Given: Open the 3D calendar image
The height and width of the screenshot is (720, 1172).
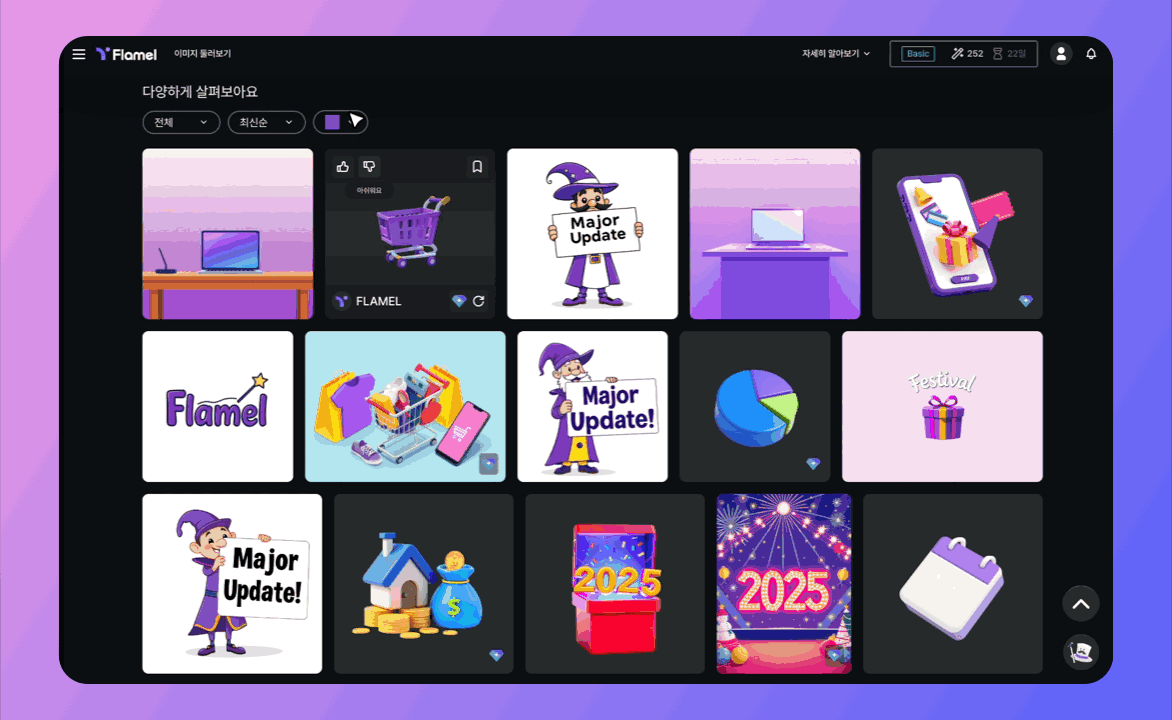Looking at the screenshot, I should coord(953,584).
